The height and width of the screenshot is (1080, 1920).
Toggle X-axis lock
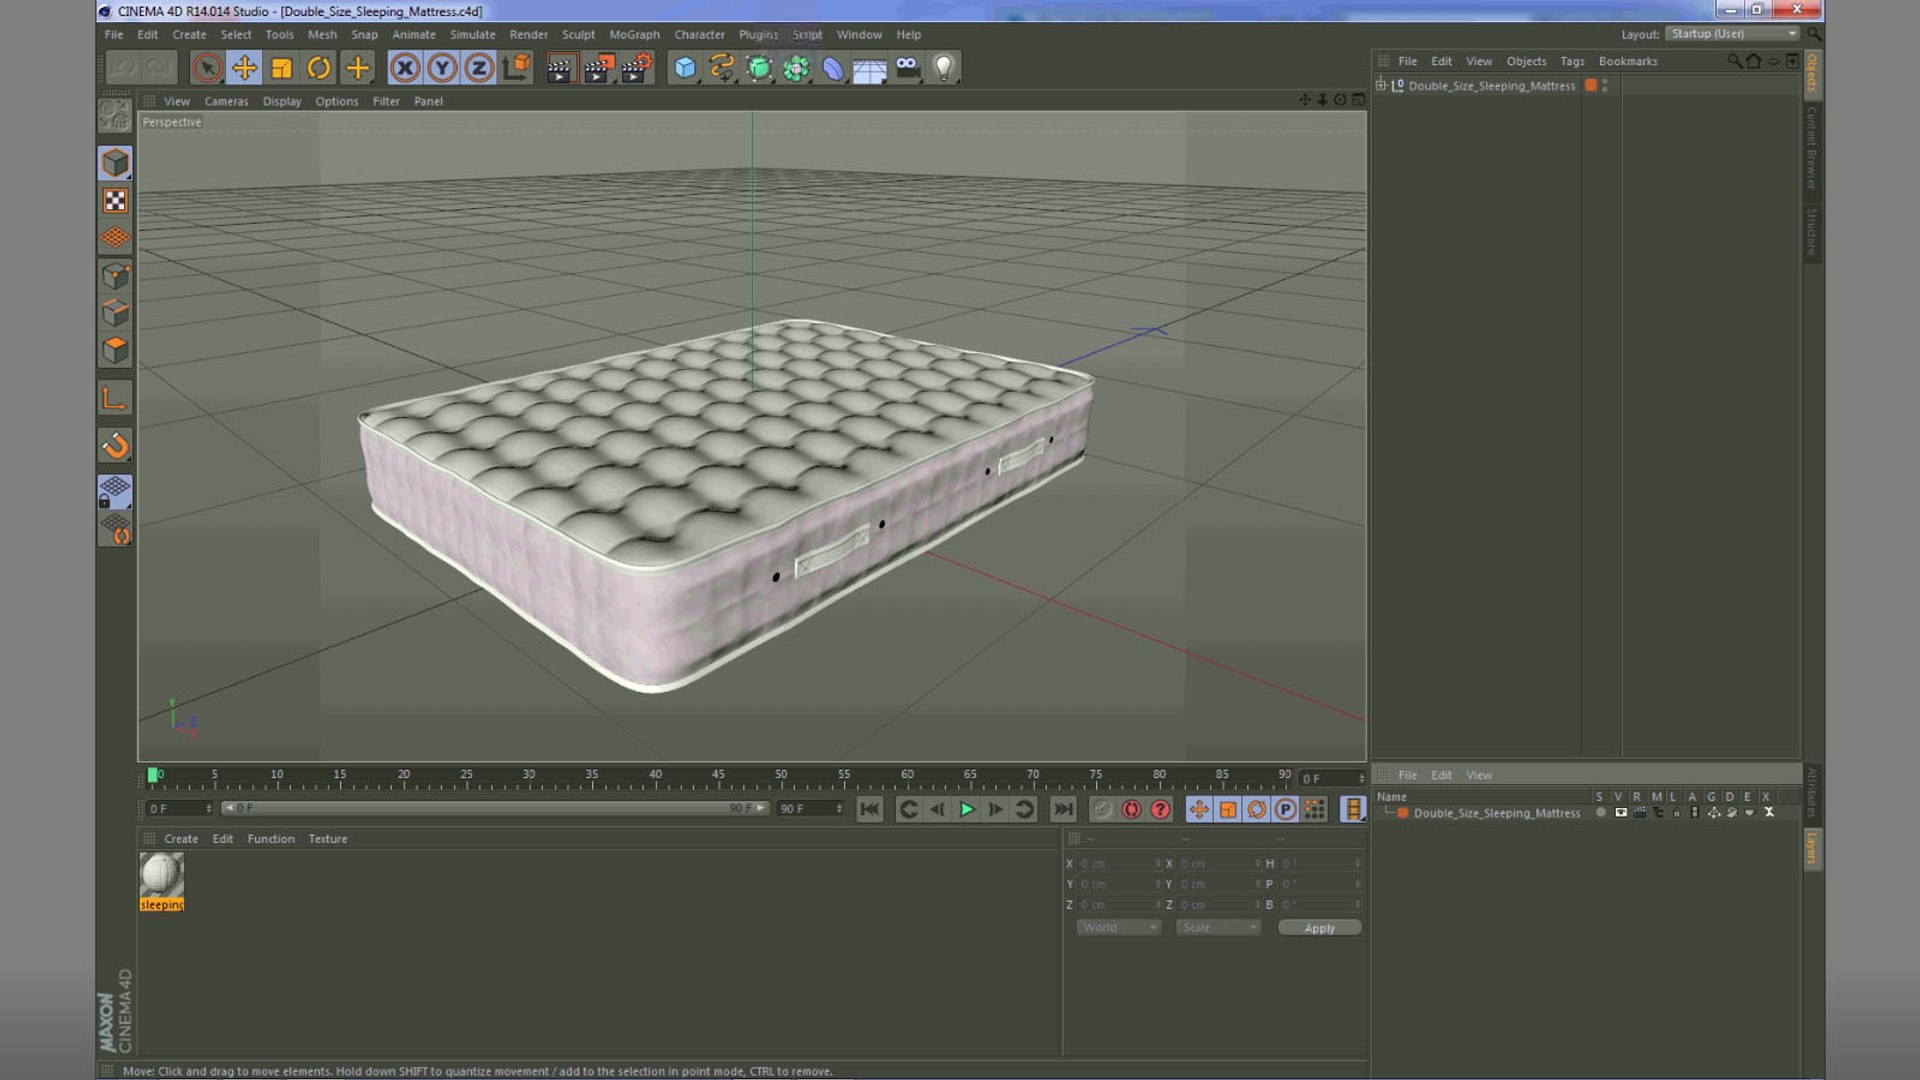pyautogui.click(x=405, y=68)
